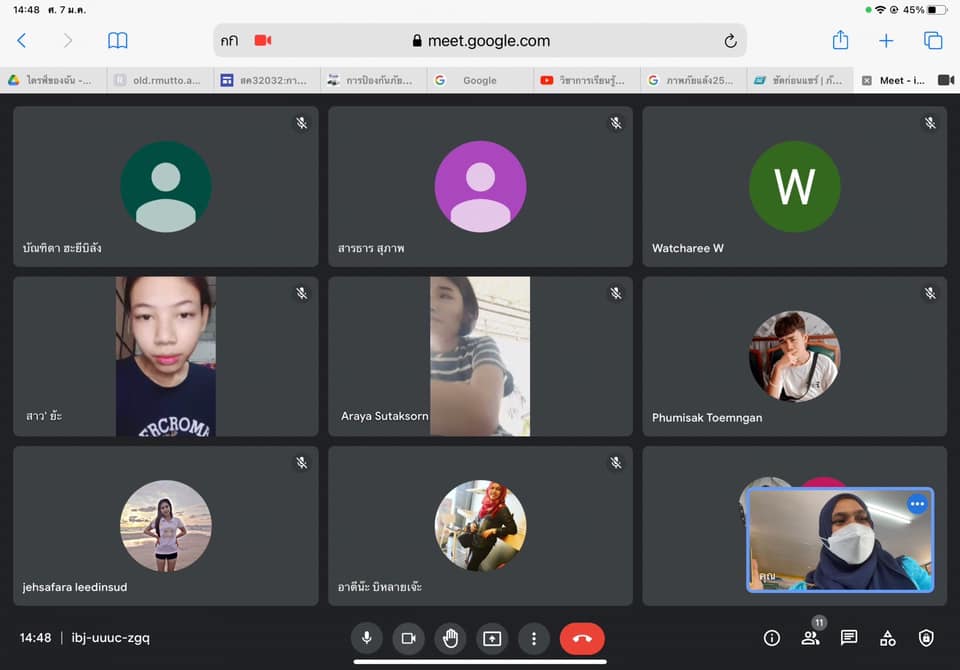
Task: Click the present screen icon
Action: [492, 638]
